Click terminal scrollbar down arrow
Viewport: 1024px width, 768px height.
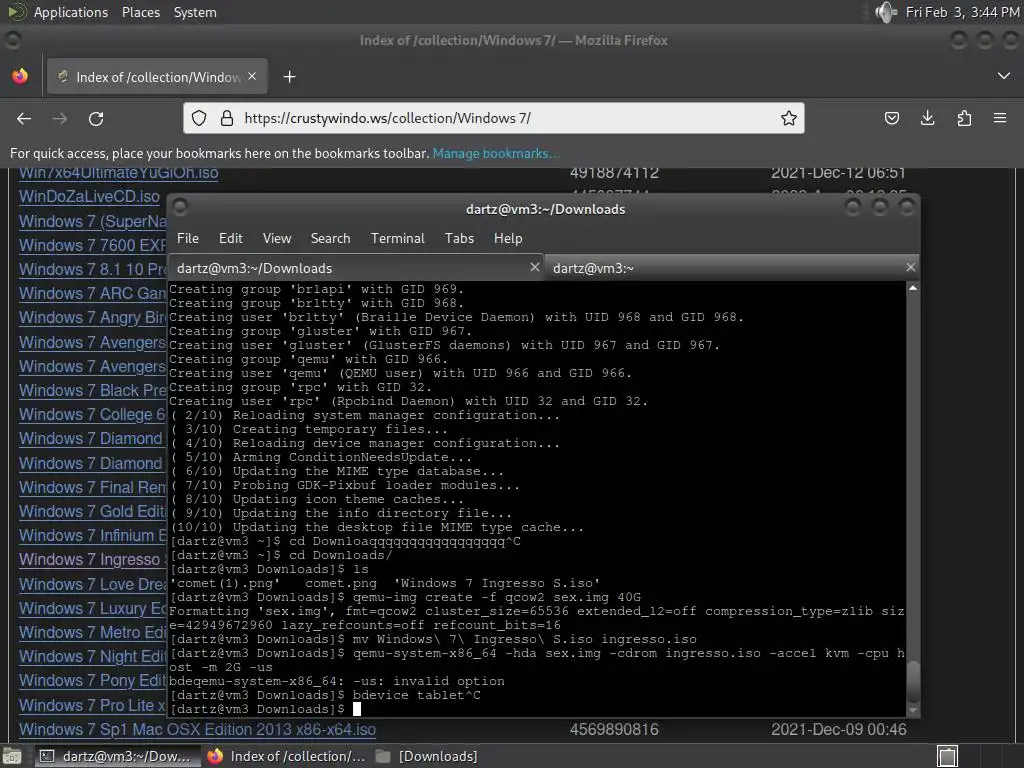point(913,711)
